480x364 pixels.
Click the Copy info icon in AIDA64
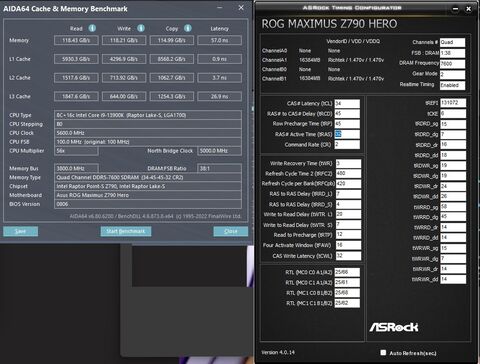(188, 28)
